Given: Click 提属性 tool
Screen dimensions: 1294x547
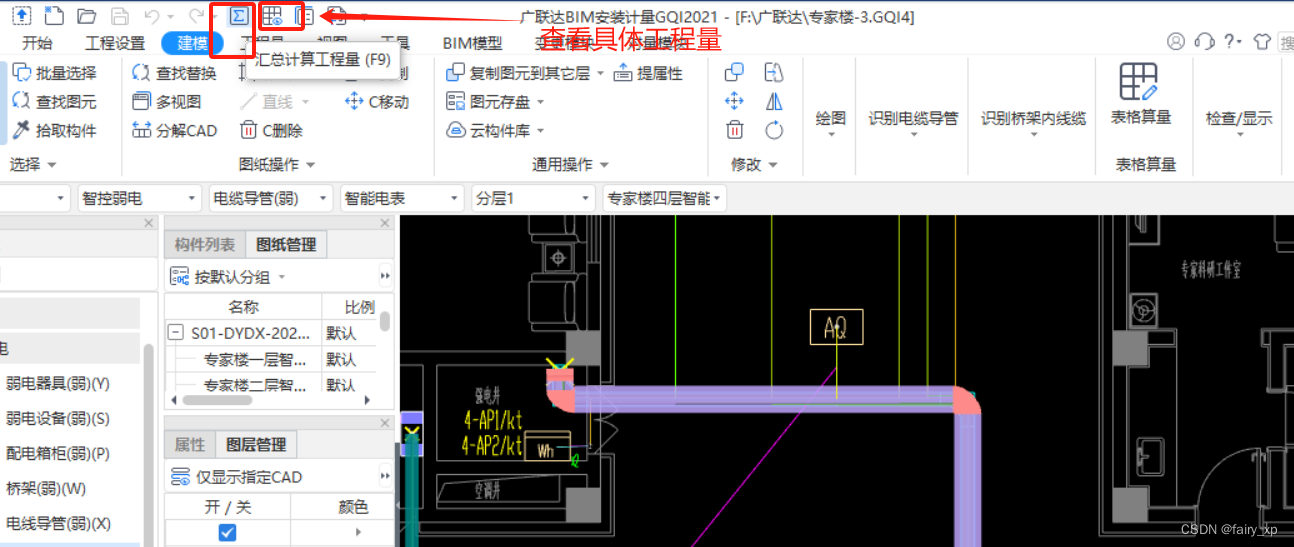Looking at the screenshot, I should [x=648, y=73].
